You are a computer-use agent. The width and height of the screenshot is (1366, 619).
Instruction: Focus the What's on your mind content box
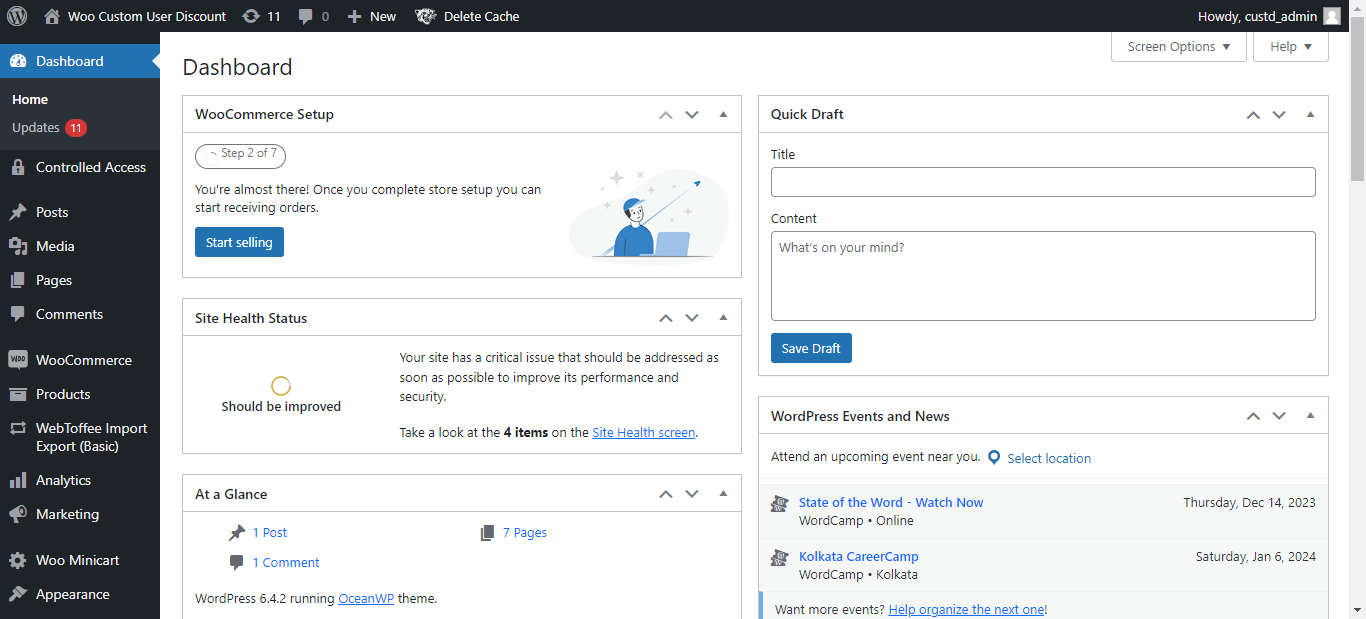pyautogui.click(x=1043, y=276)
